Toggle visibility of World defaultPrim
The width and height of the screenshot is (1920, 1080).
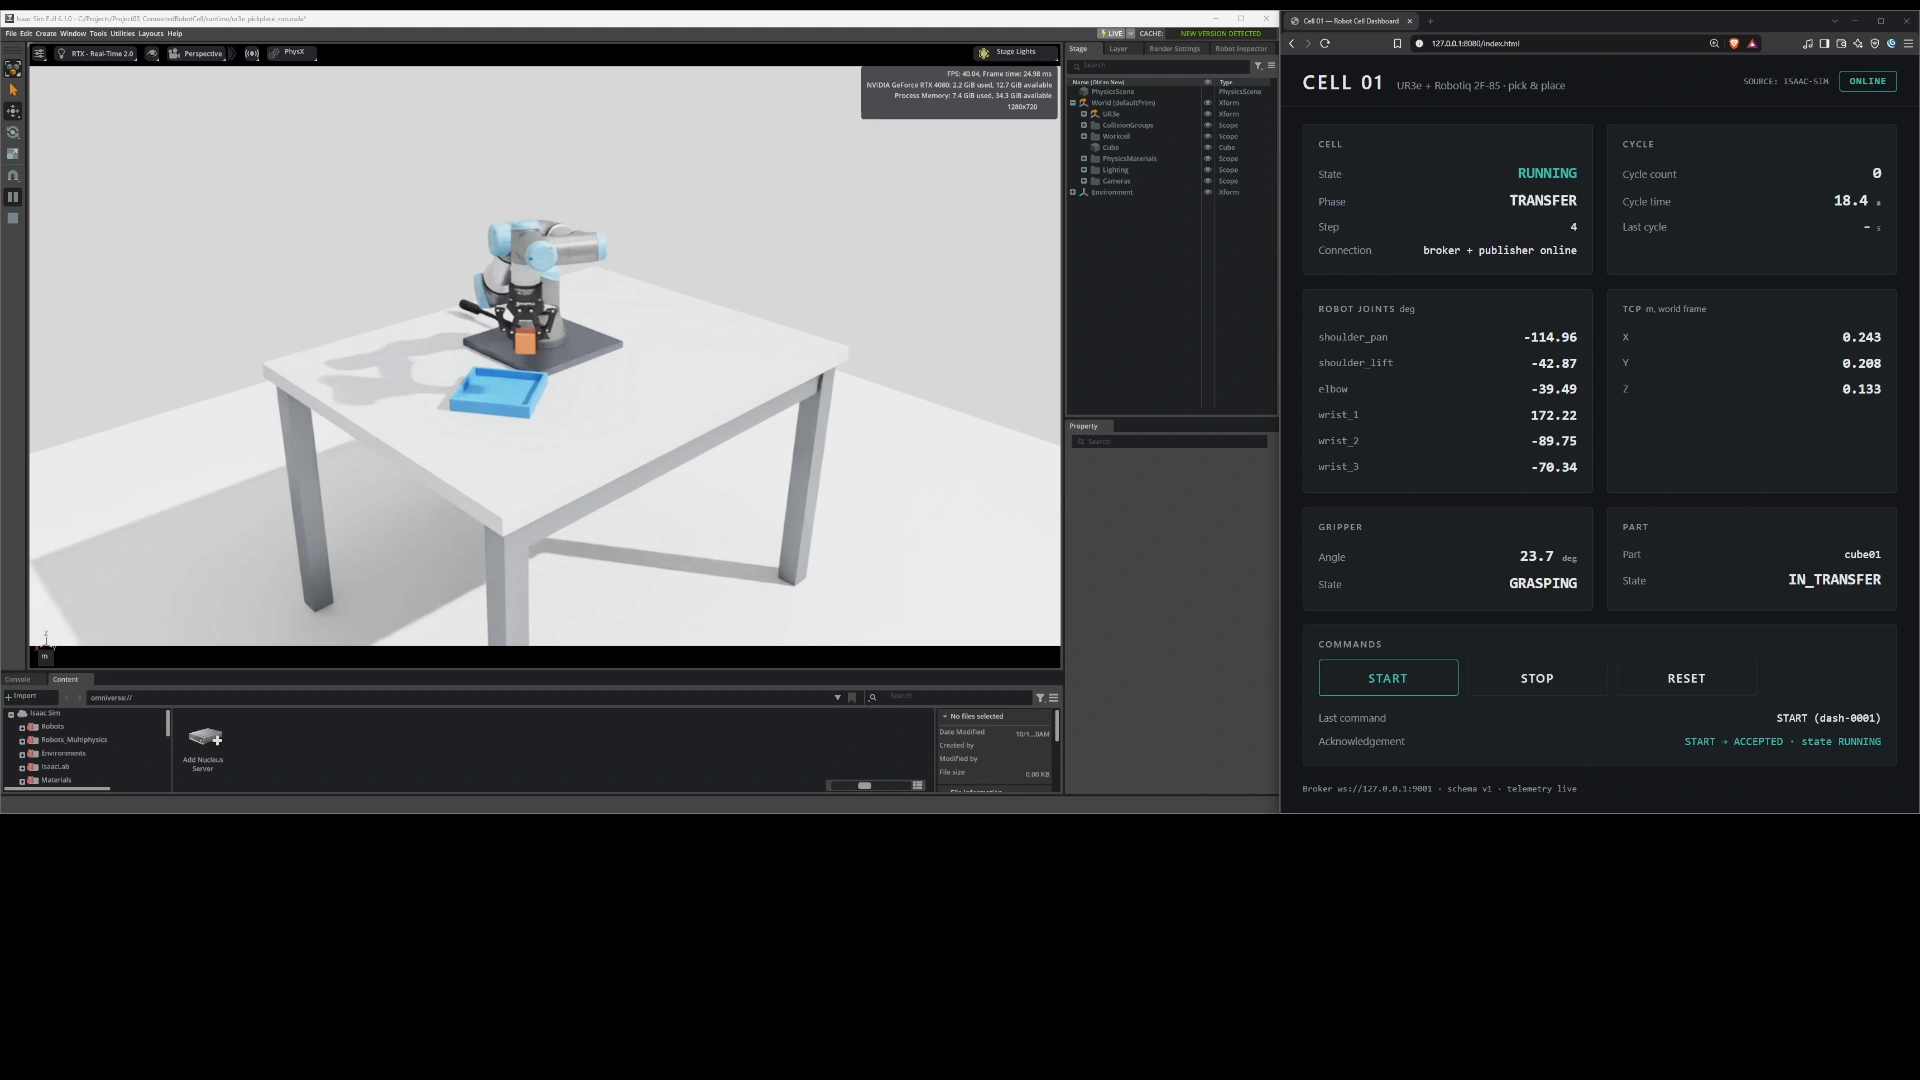[1207, 103]
